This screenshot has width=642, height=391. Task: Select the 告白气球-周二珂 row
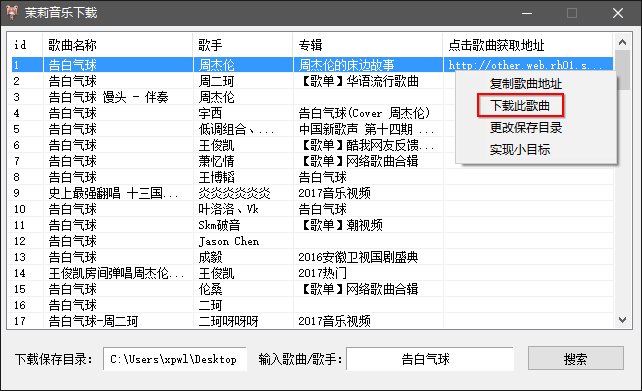[312, 321]
